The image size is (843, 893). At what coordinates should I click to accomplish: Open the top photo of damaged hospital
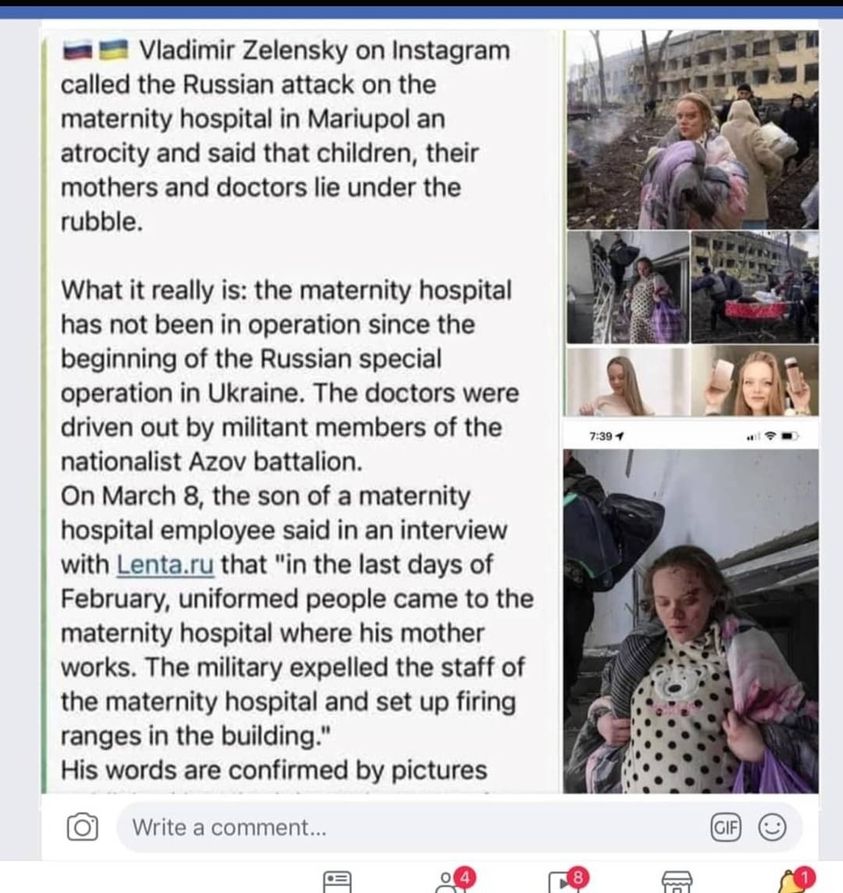tap(693, 129)
